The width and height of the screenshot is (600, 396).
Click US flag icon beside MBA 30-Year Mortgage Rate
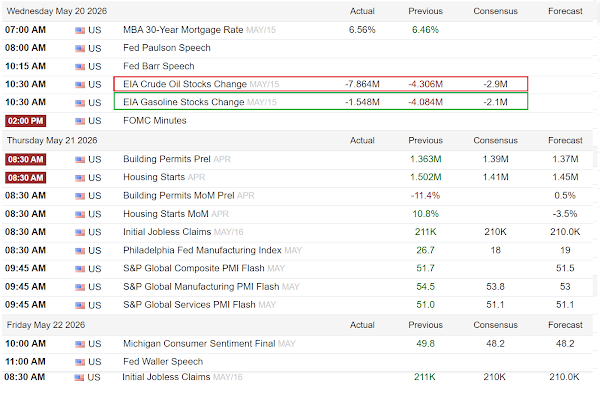tap(80, 30)
